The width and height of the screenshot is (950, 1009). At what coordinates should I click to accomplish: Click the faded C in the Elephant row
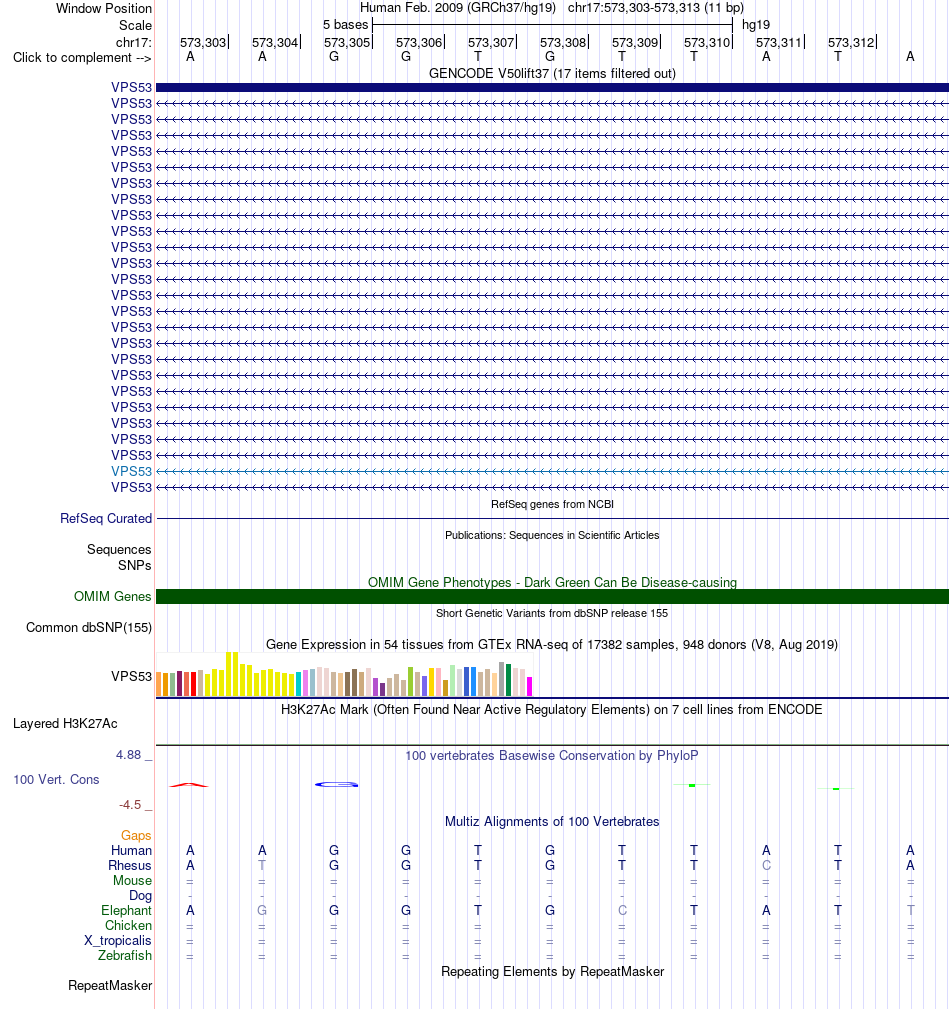tap(622, 911)
